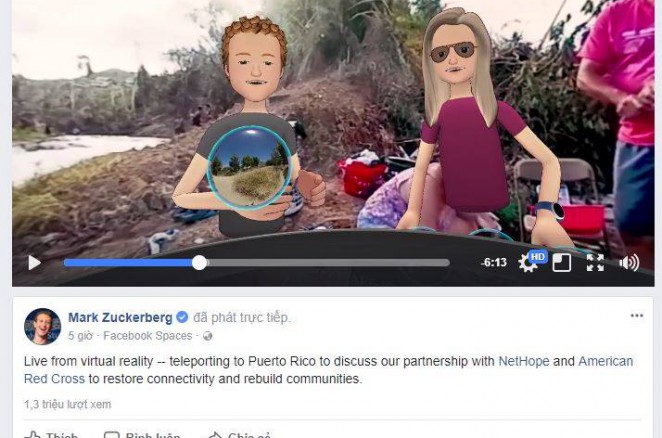Open the public audience globe selector
This screenshot has width=662, height=438.
(207, 336)
